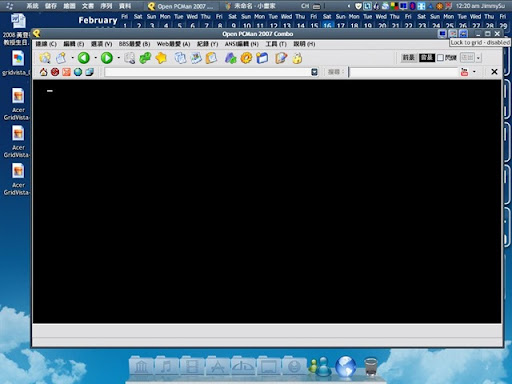Viewport: 512px width, 384px height.
Task: Click the yellow padlock icon in toolbar
Action: (x=297, y=58)
